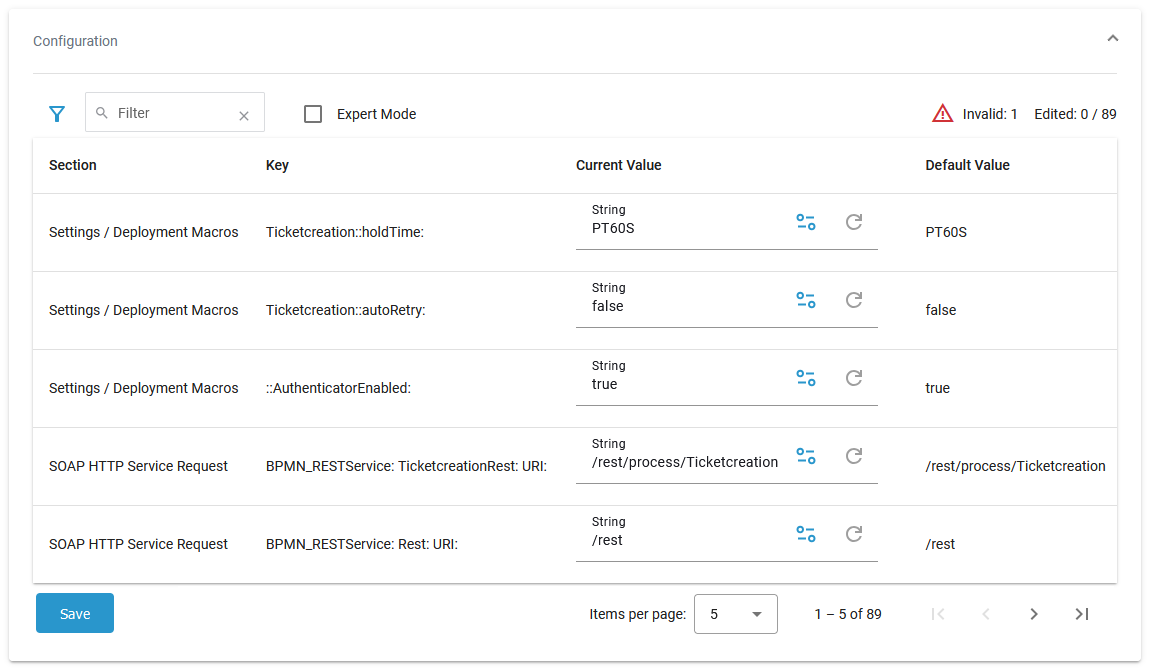Click the red Invalid warning triangle
The height and width of the screenshot is (670, 1150).
942,114
